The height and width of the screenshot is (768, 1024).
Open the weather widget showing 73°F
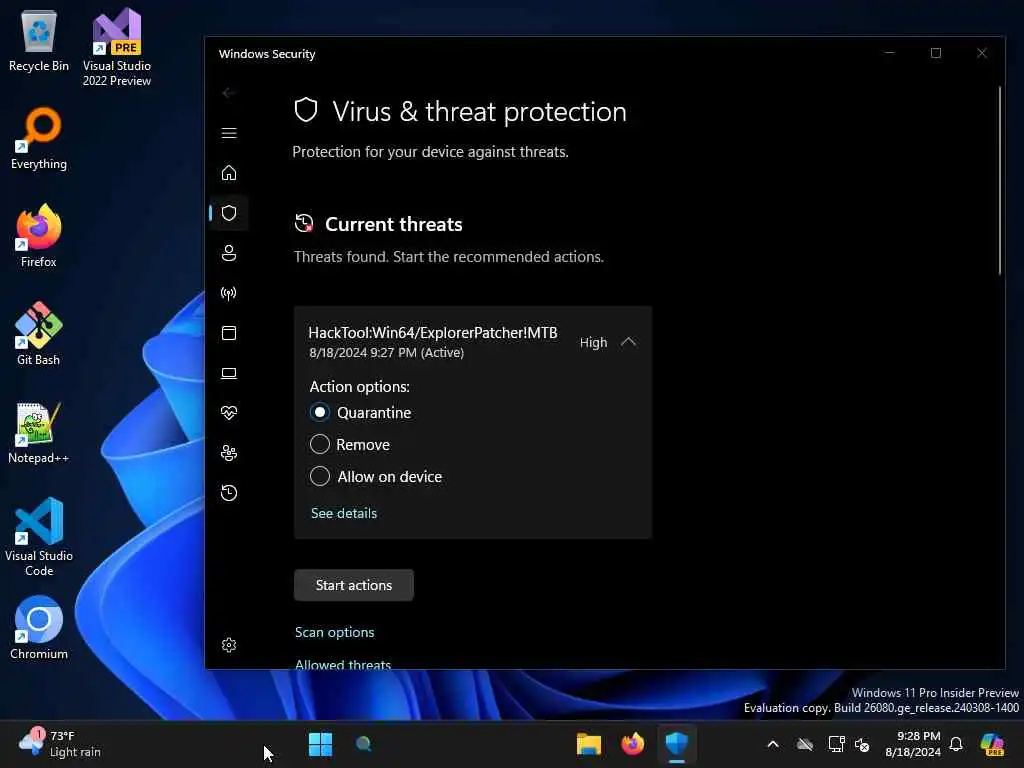(60, 744)
